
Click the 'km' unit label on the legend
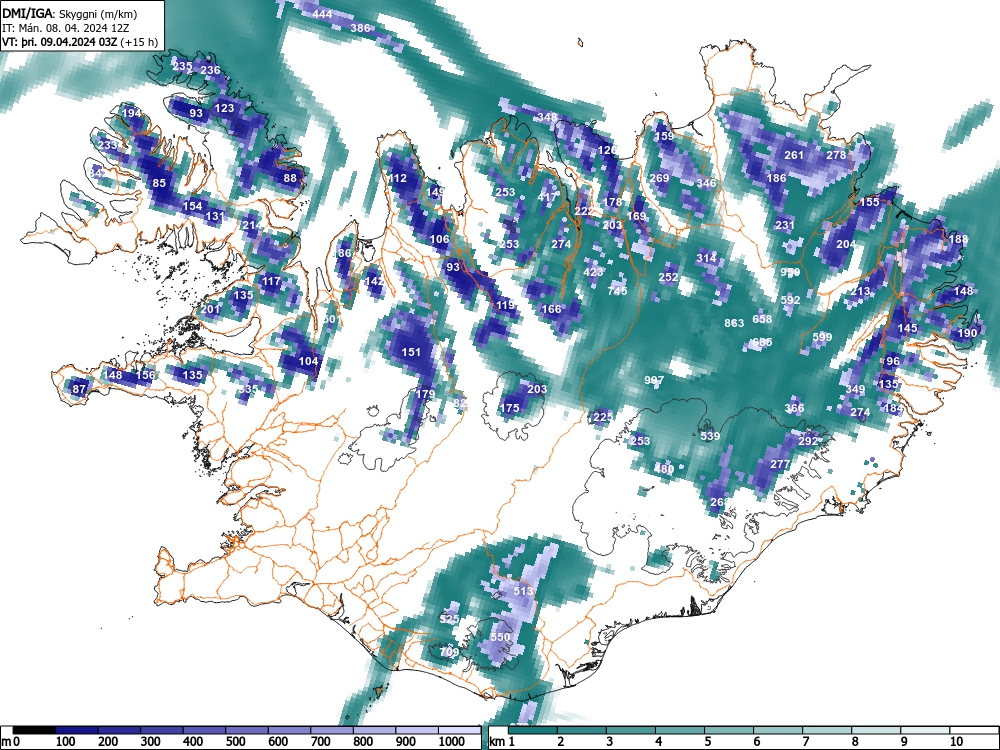[497, 742]
